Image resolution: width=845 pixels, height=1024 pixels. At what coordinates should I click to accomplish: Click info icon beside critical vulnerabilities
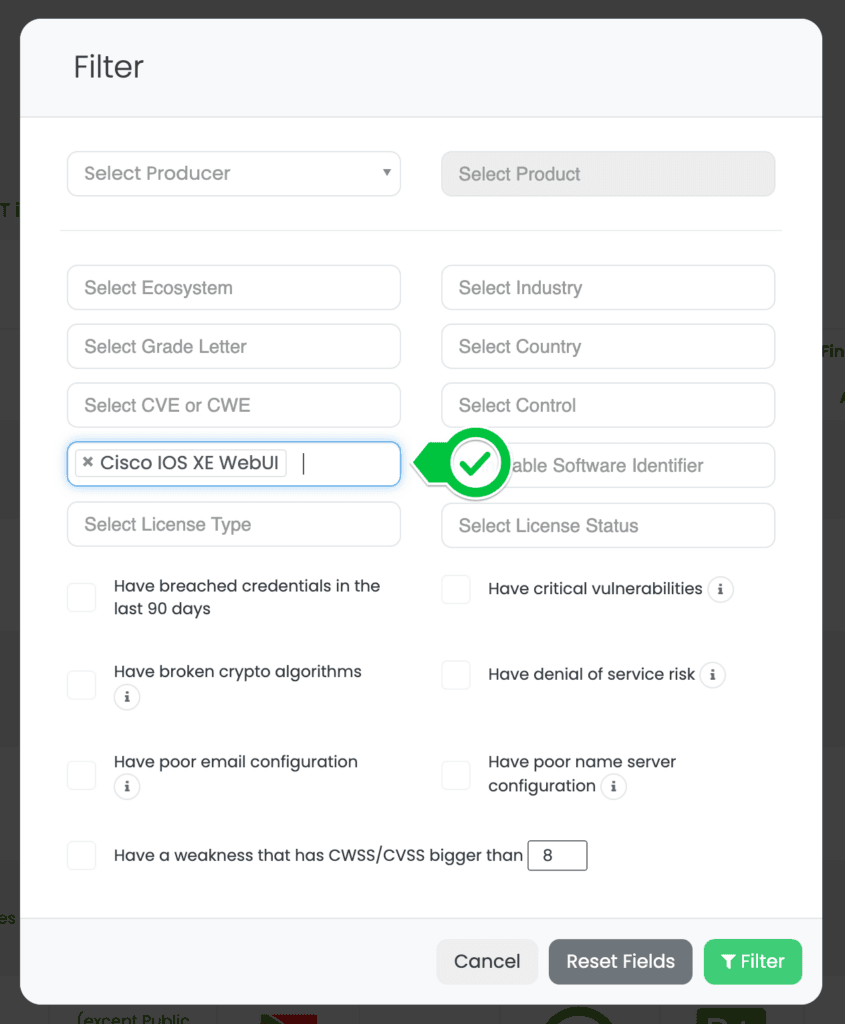[720, 589]
